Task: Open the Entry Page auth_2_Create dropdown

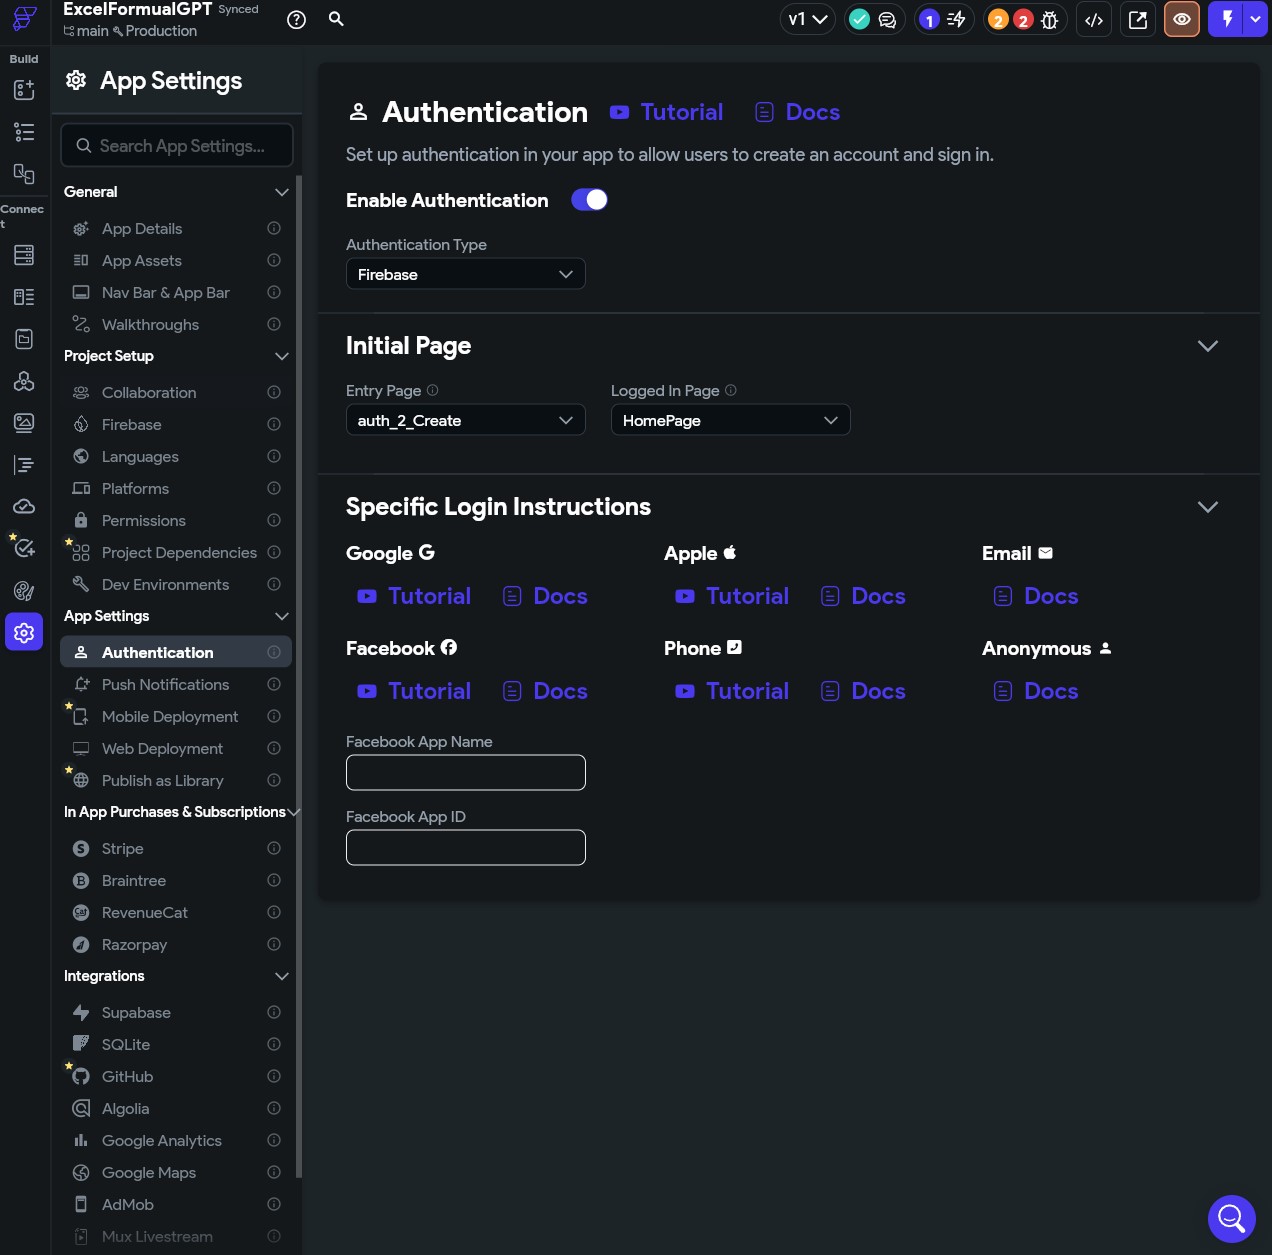Action: click(466, 420)
